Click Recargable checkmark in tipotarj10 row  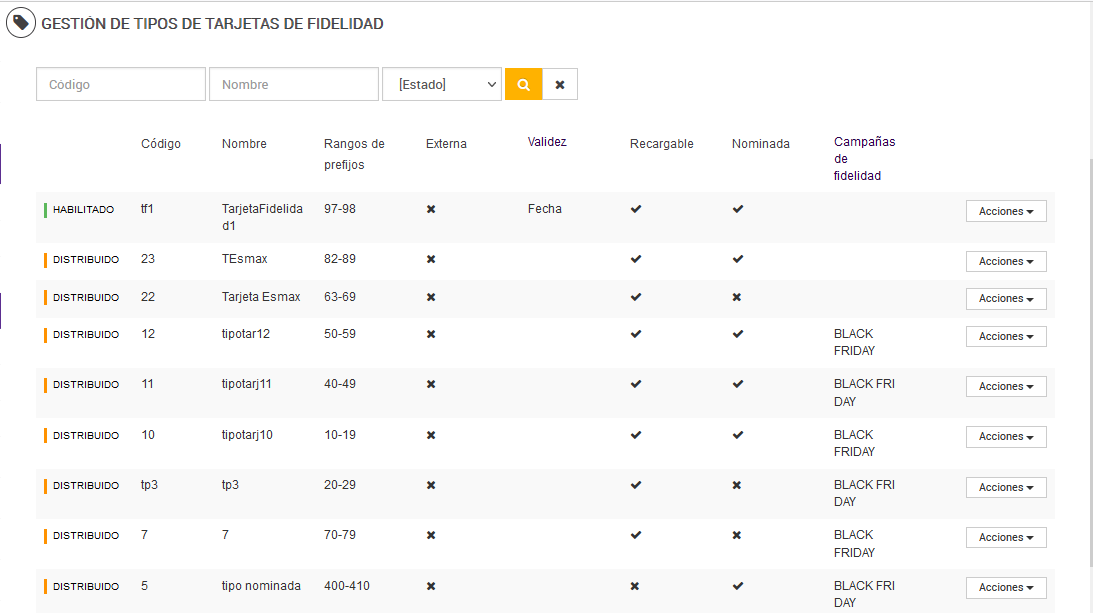[636, 435]
